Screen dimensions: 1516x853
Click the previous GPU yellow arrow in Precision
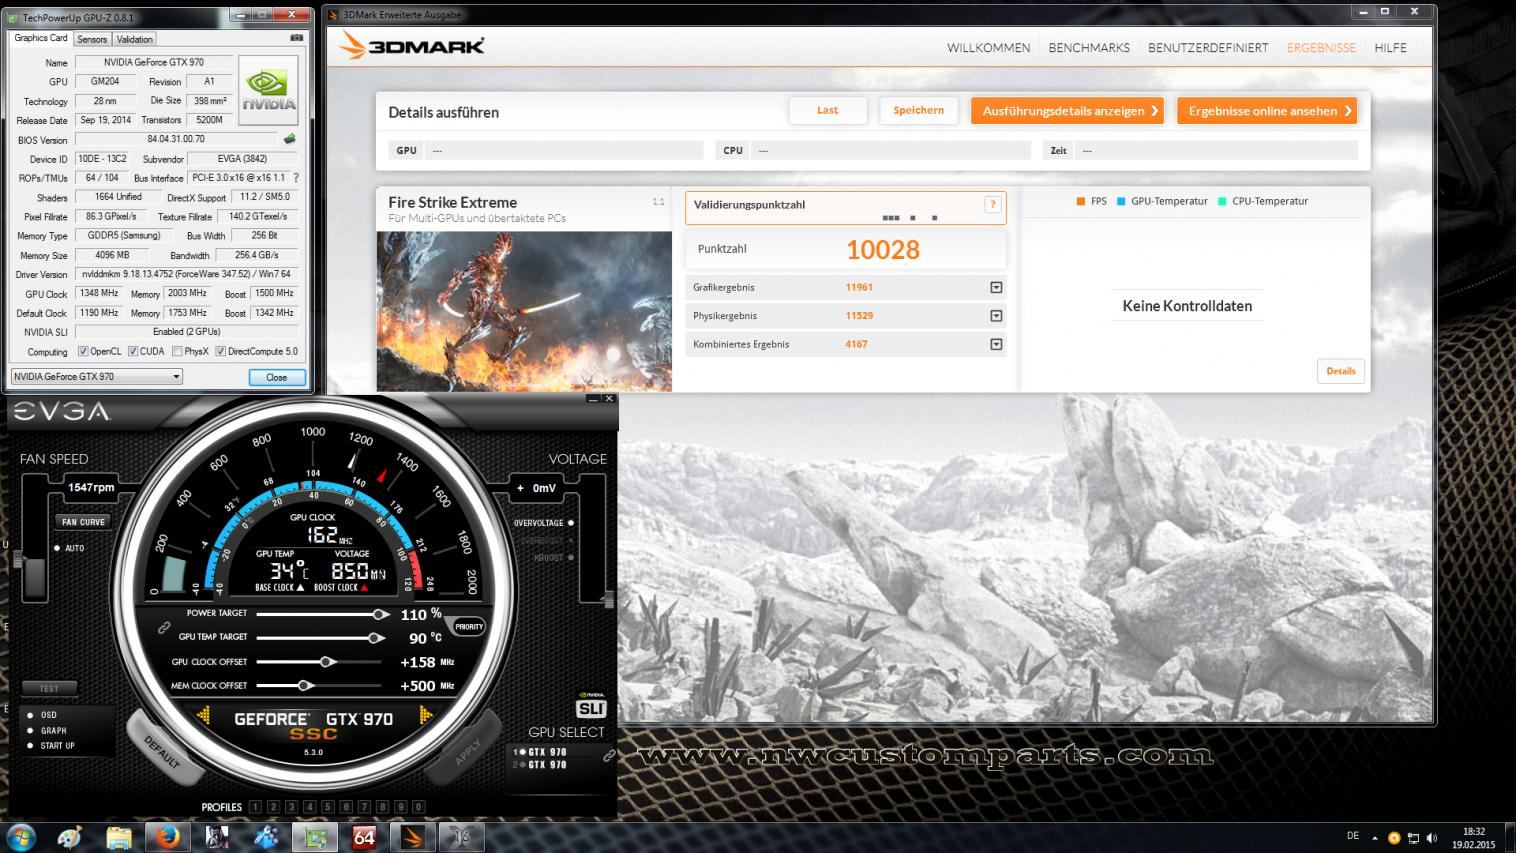(x=204, y=714)
